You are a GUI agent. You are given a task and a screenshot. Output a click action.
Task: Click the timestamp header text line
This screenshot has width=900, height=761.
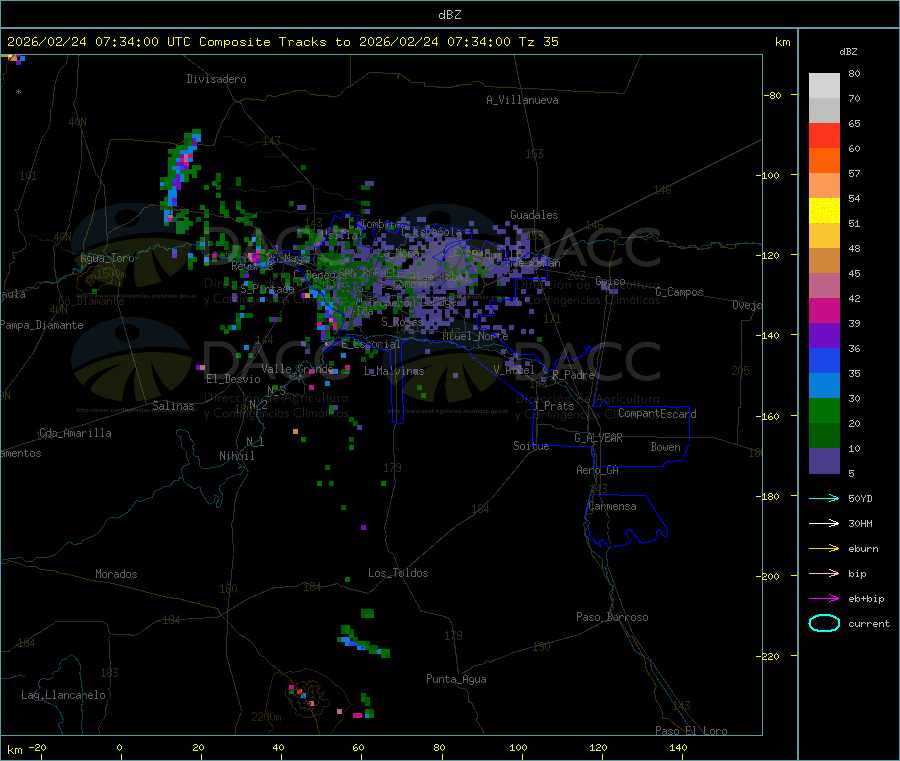283,42
